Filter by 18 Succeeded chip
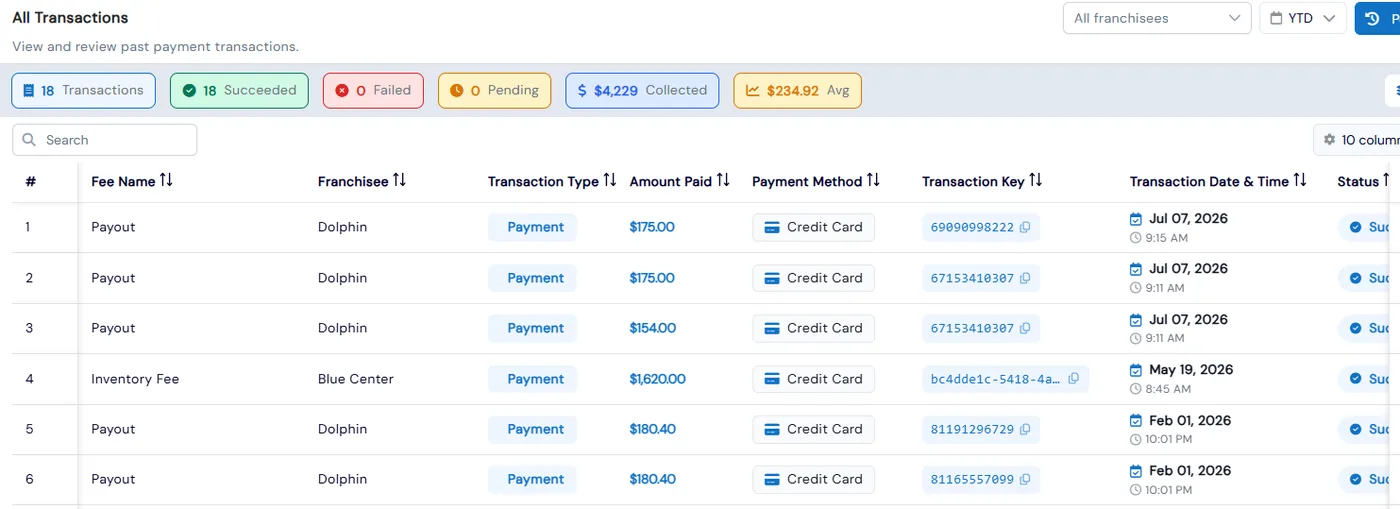 [239, 90]
